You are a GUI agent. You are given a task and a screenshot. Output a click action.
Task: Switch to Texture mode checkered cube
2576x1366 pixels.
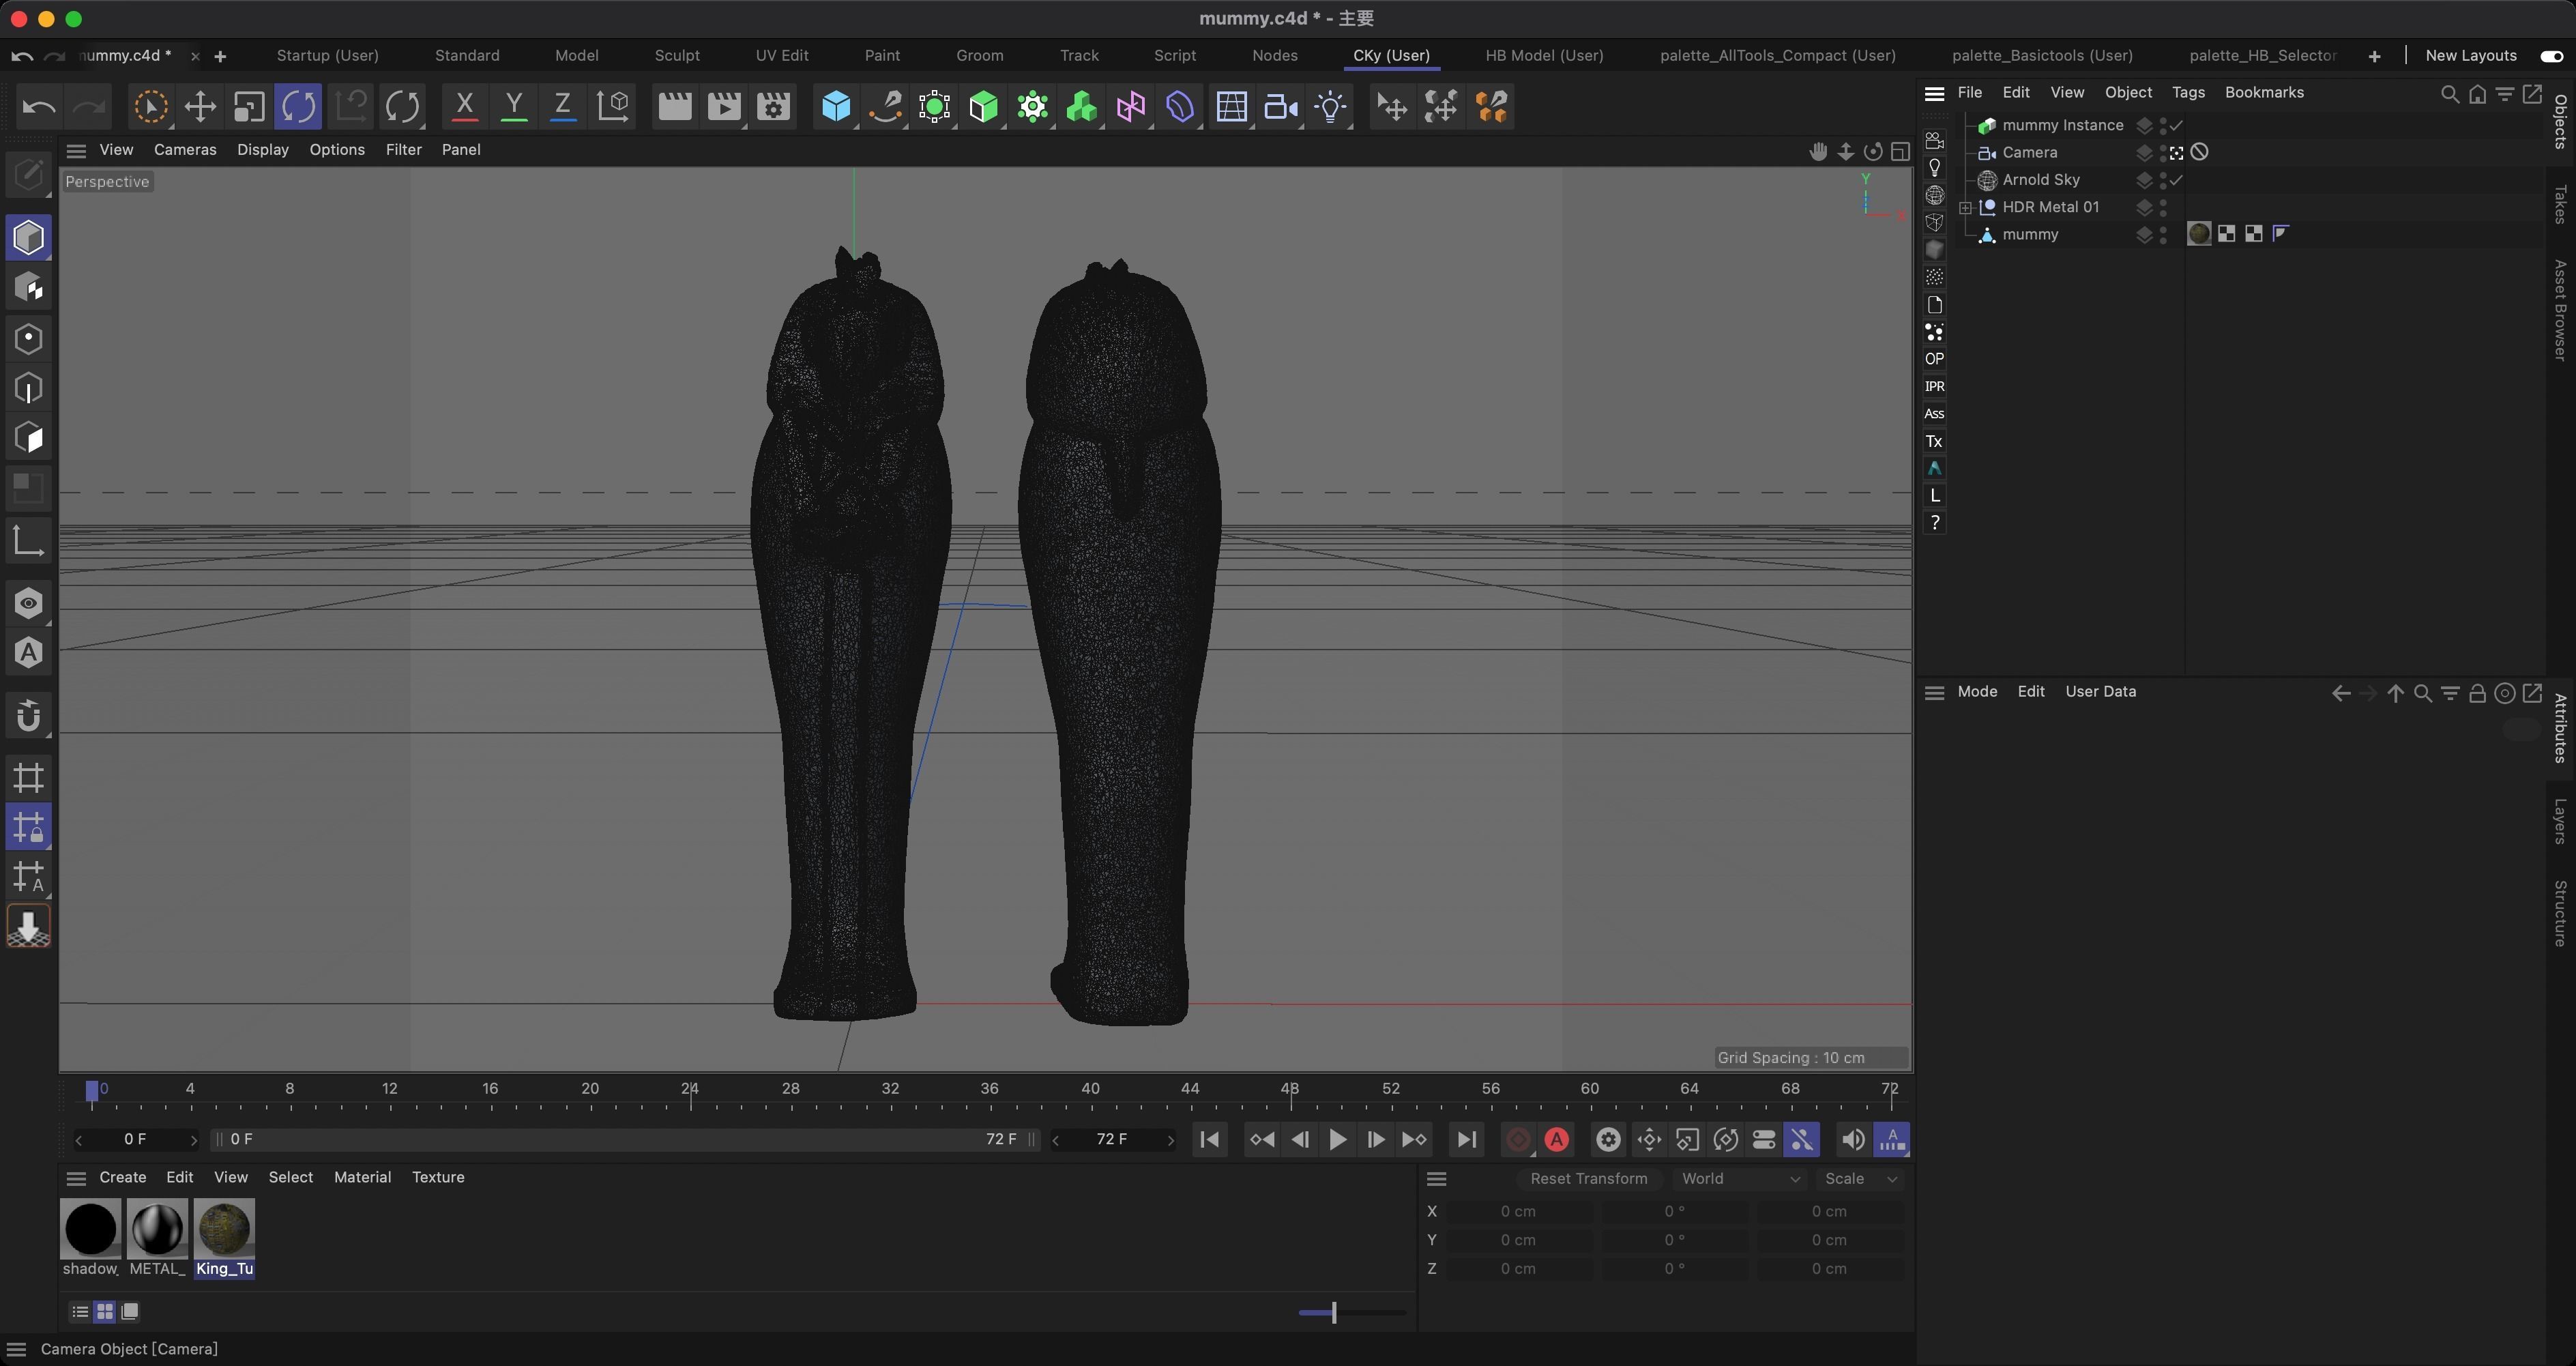click(x=28, y=288)
